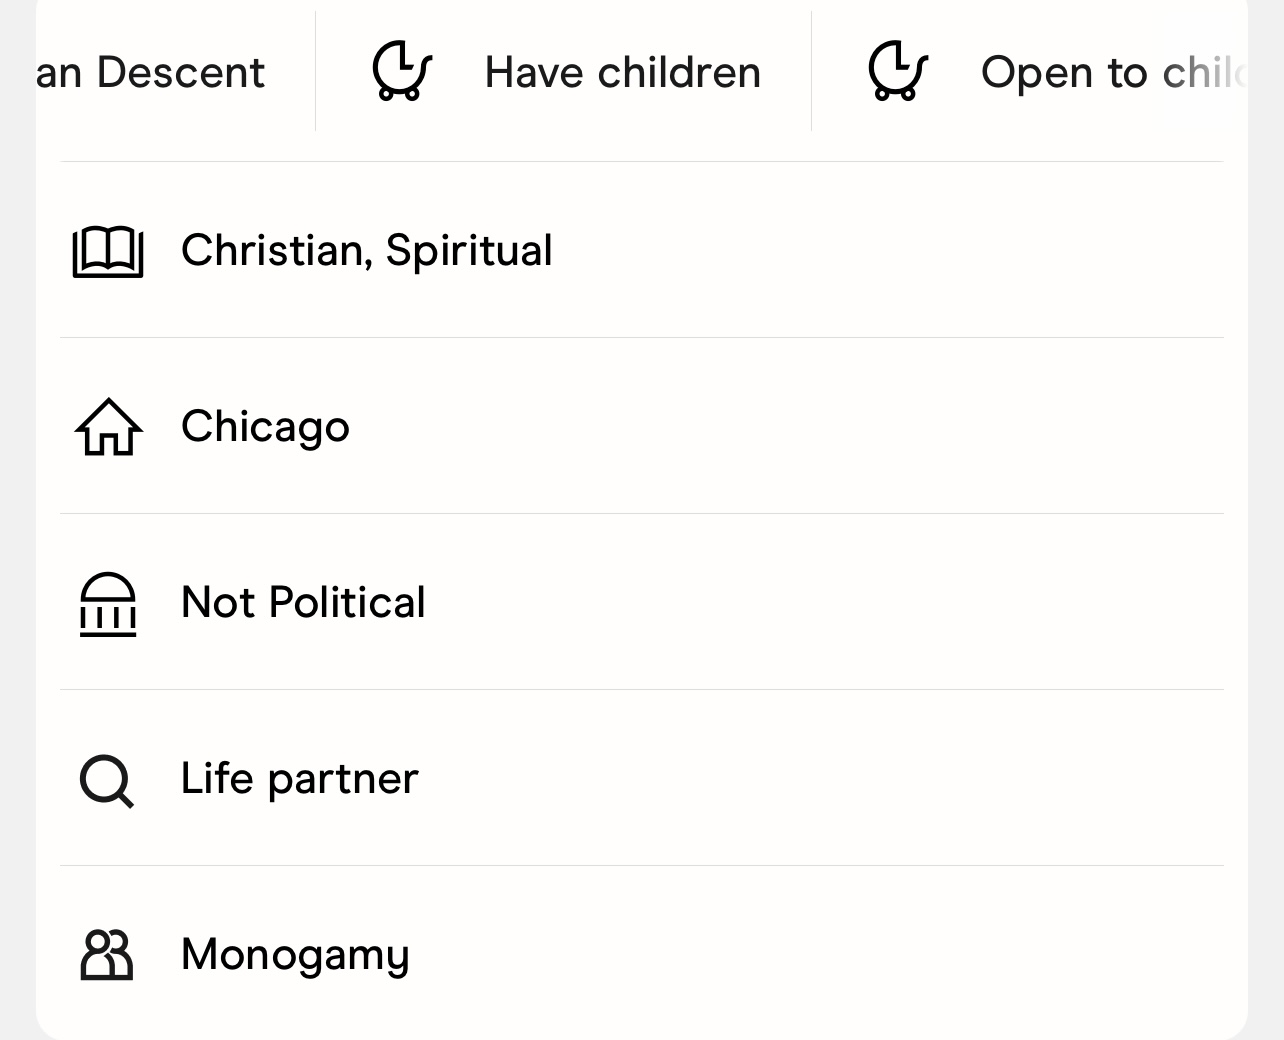Click the stroller icon beside Open to children
Image resolution: width=1284 pixels, height=1040 pixels.
(898, 71)
